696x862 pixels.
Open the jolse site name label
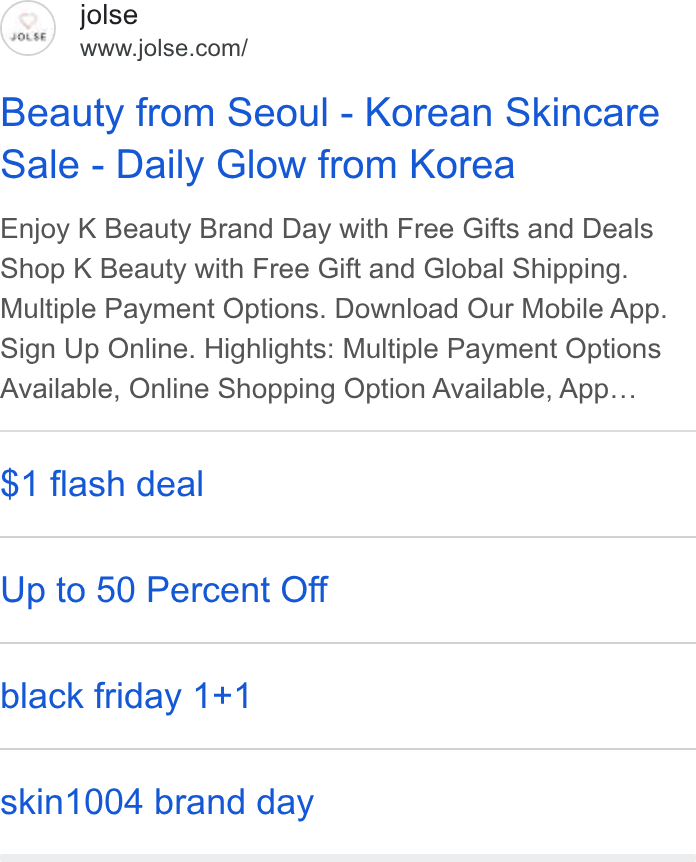pyautogui.click(x=109, y=15)
